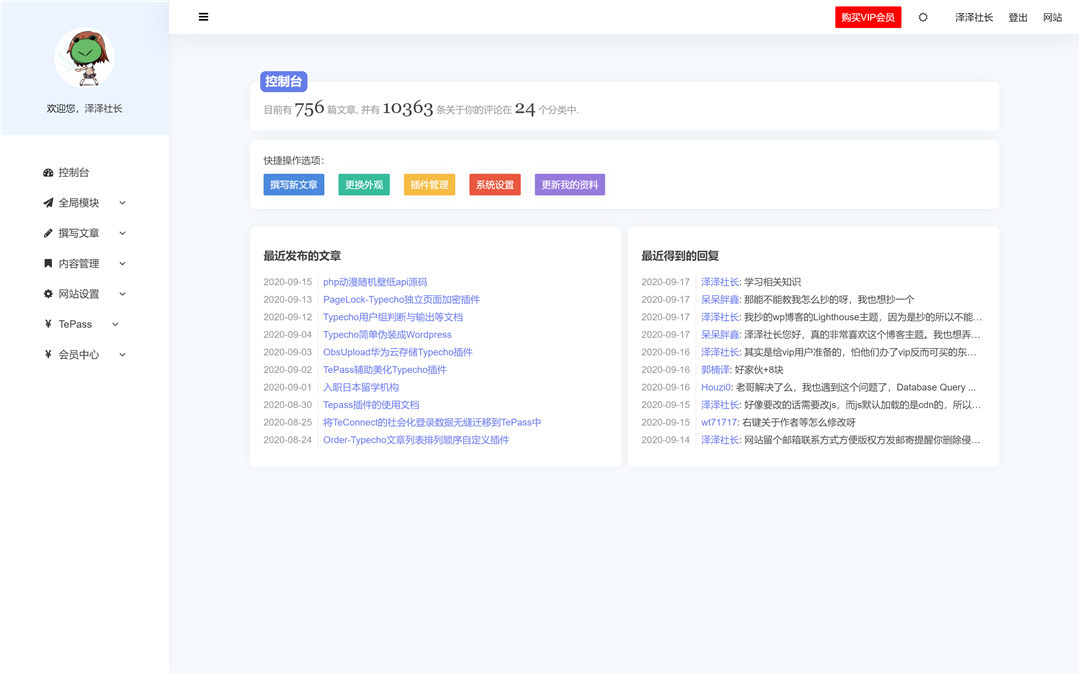
Task: Expand the 网站设置 dropdown arrow
Action: (x=122, y=294)
